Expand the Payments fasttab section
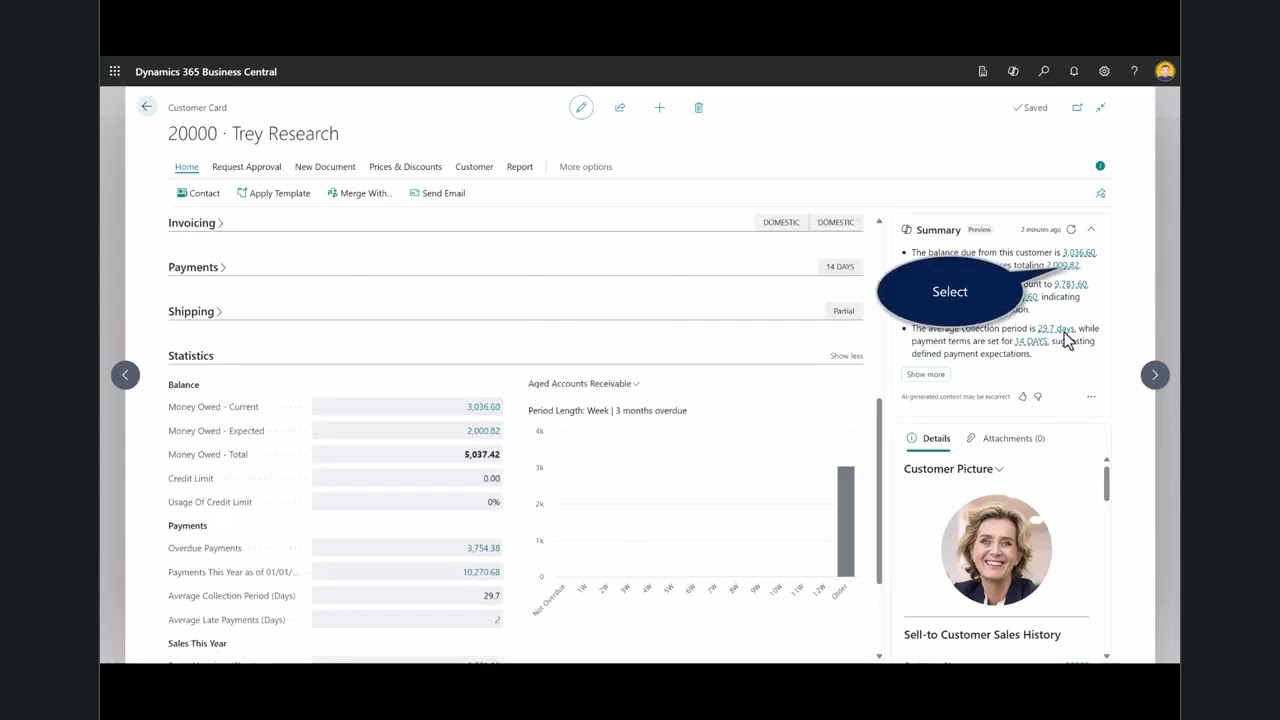The height and width of the screenshot is (720, 1280). pyautogui.click(x=197, y=267)
